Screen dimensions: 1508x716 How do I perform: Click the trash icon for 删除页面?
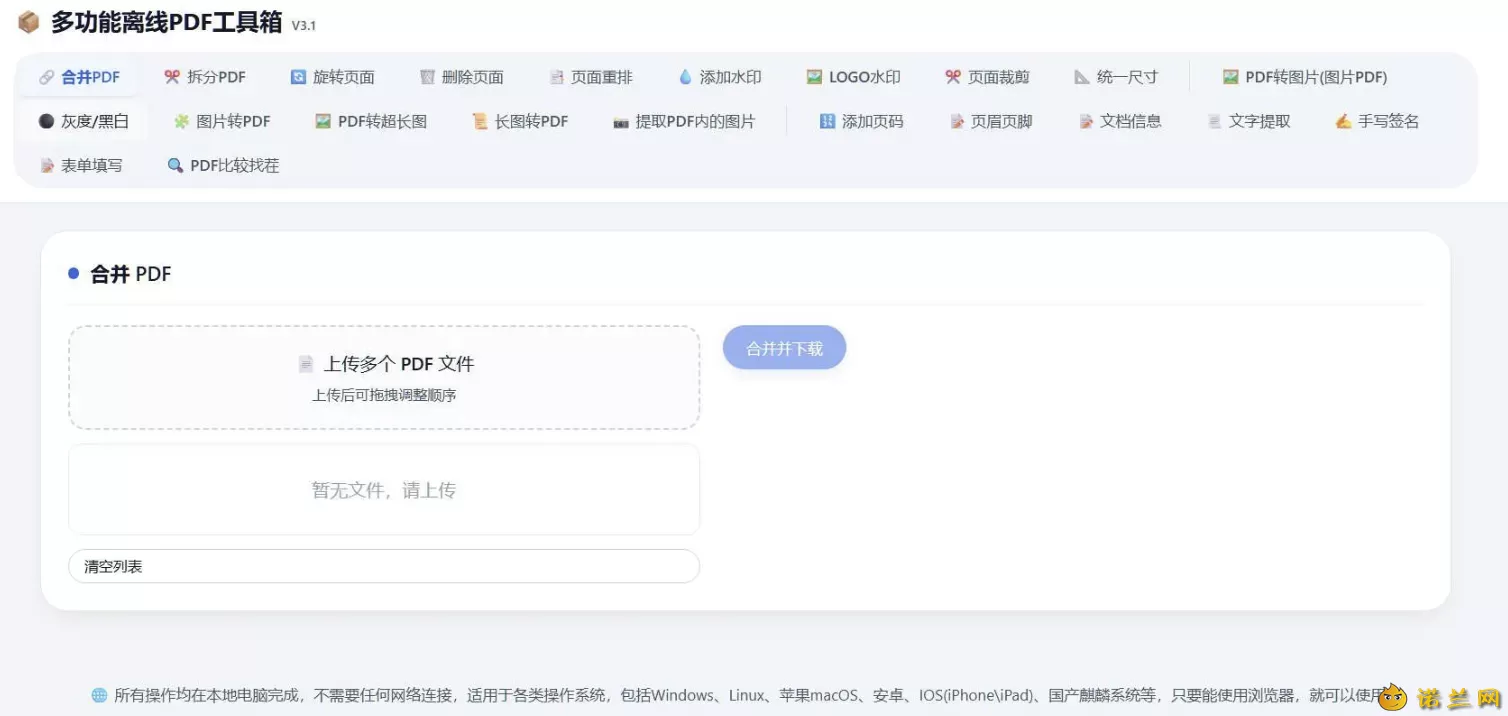click(427, 77)
